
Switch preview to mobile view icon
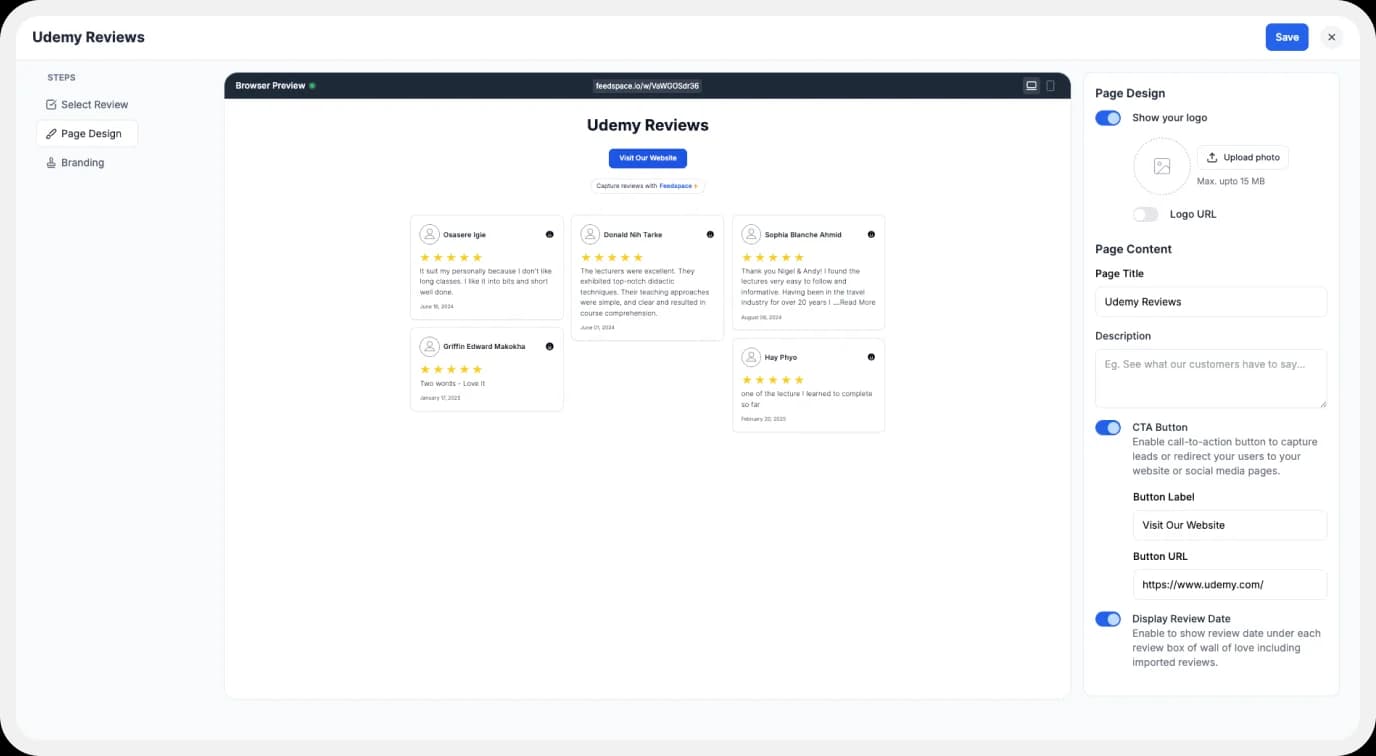[1050, 86]
